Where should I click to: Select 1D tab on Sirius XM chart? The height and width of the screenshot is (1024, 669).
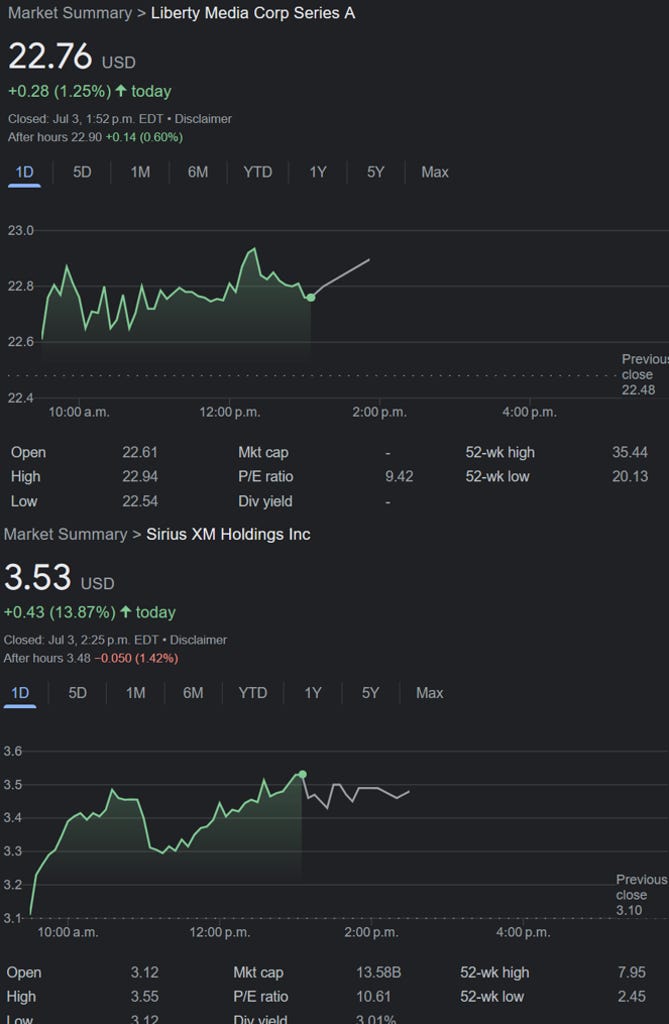[x=20, y=693]
